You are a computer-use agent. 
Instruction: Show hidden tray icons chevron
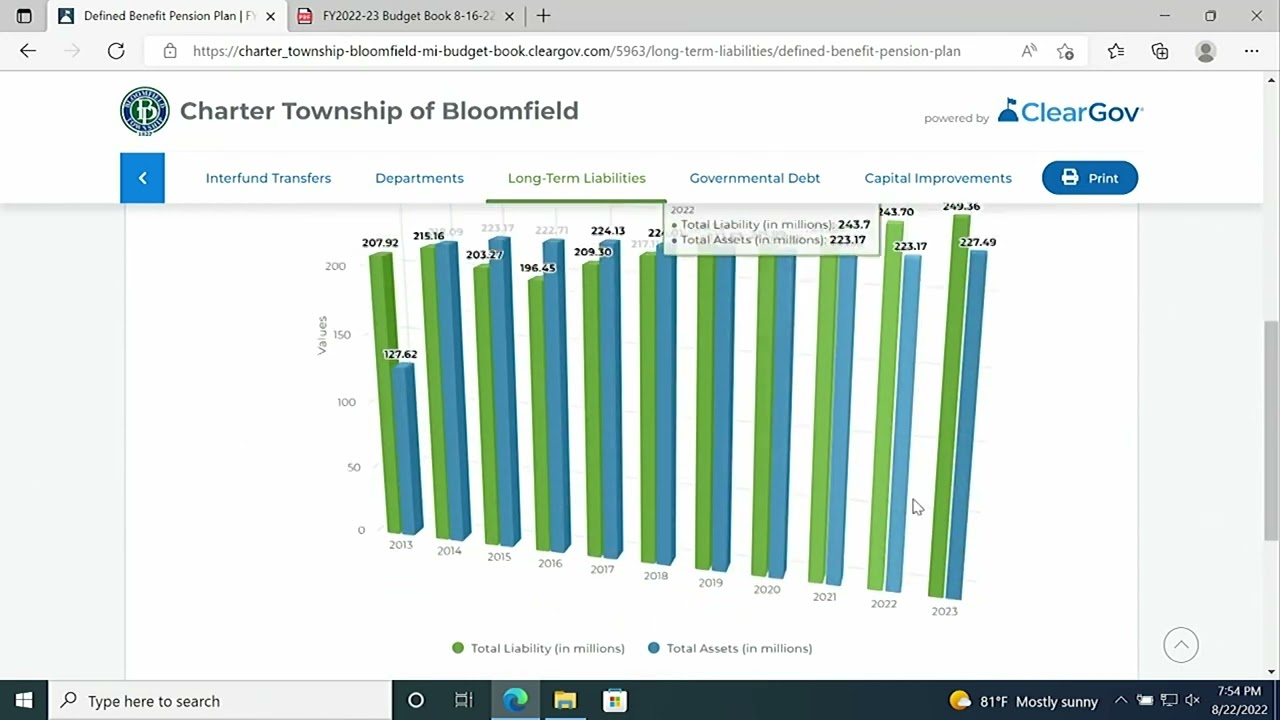(1121, 701)
